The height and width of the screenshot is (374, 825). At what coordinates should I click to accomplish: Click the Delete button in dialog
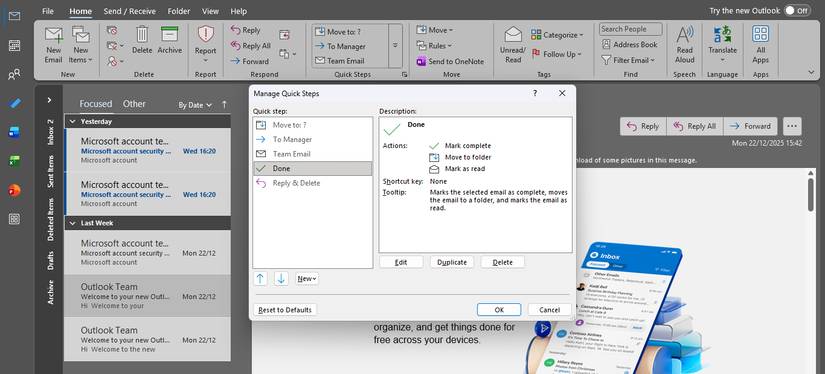pyautogui.click(x=502, y=262)
